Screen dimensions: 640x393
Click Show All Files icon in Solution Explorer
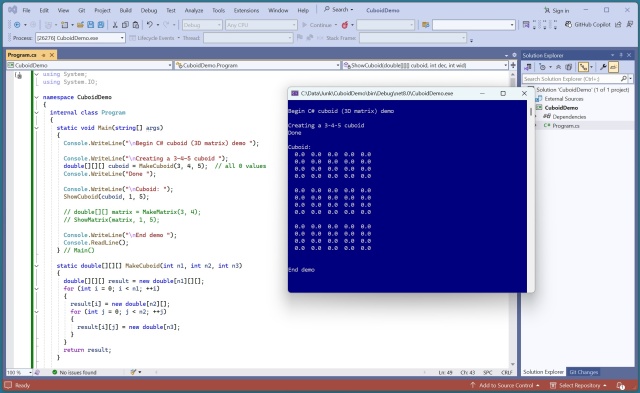click(568, 67)
